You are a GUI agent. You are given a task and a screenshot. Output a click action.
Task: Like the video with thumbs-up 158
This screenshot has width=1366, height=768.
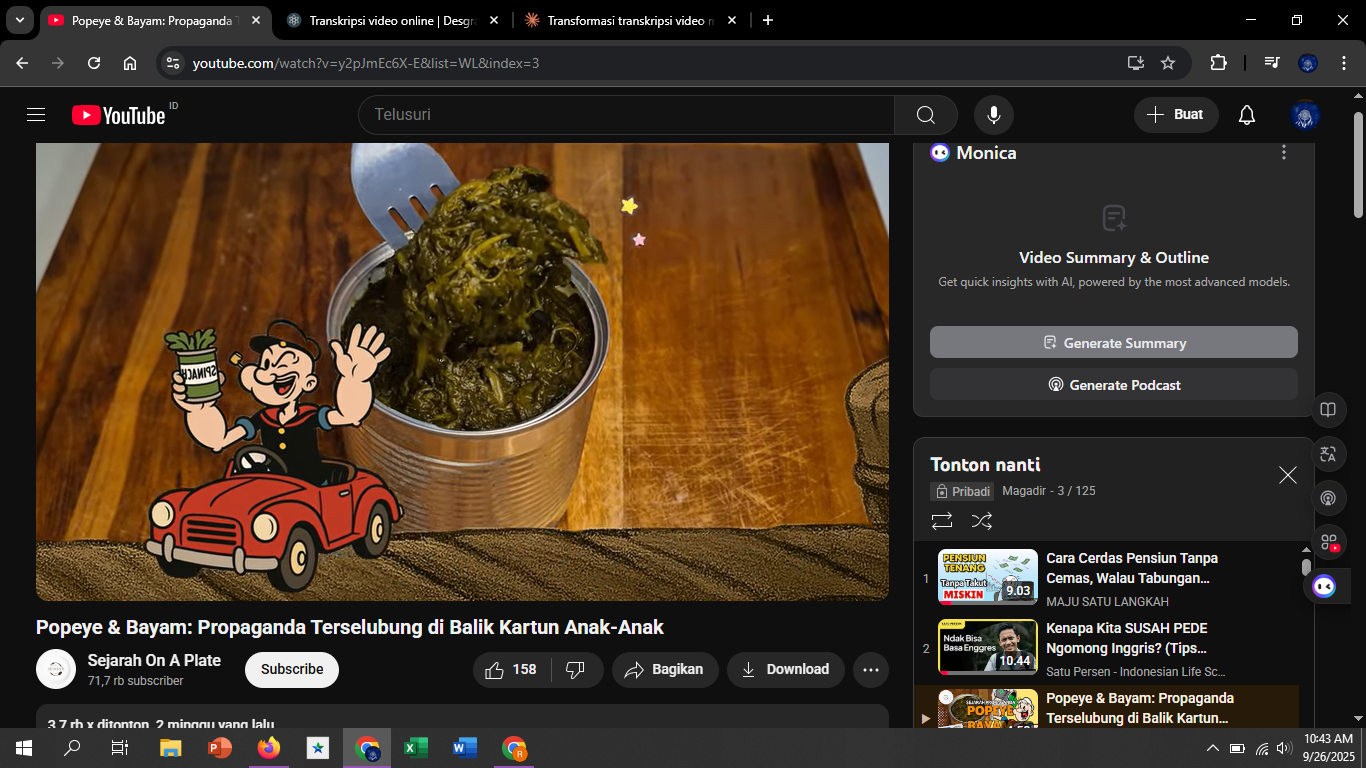coord(511,670)
